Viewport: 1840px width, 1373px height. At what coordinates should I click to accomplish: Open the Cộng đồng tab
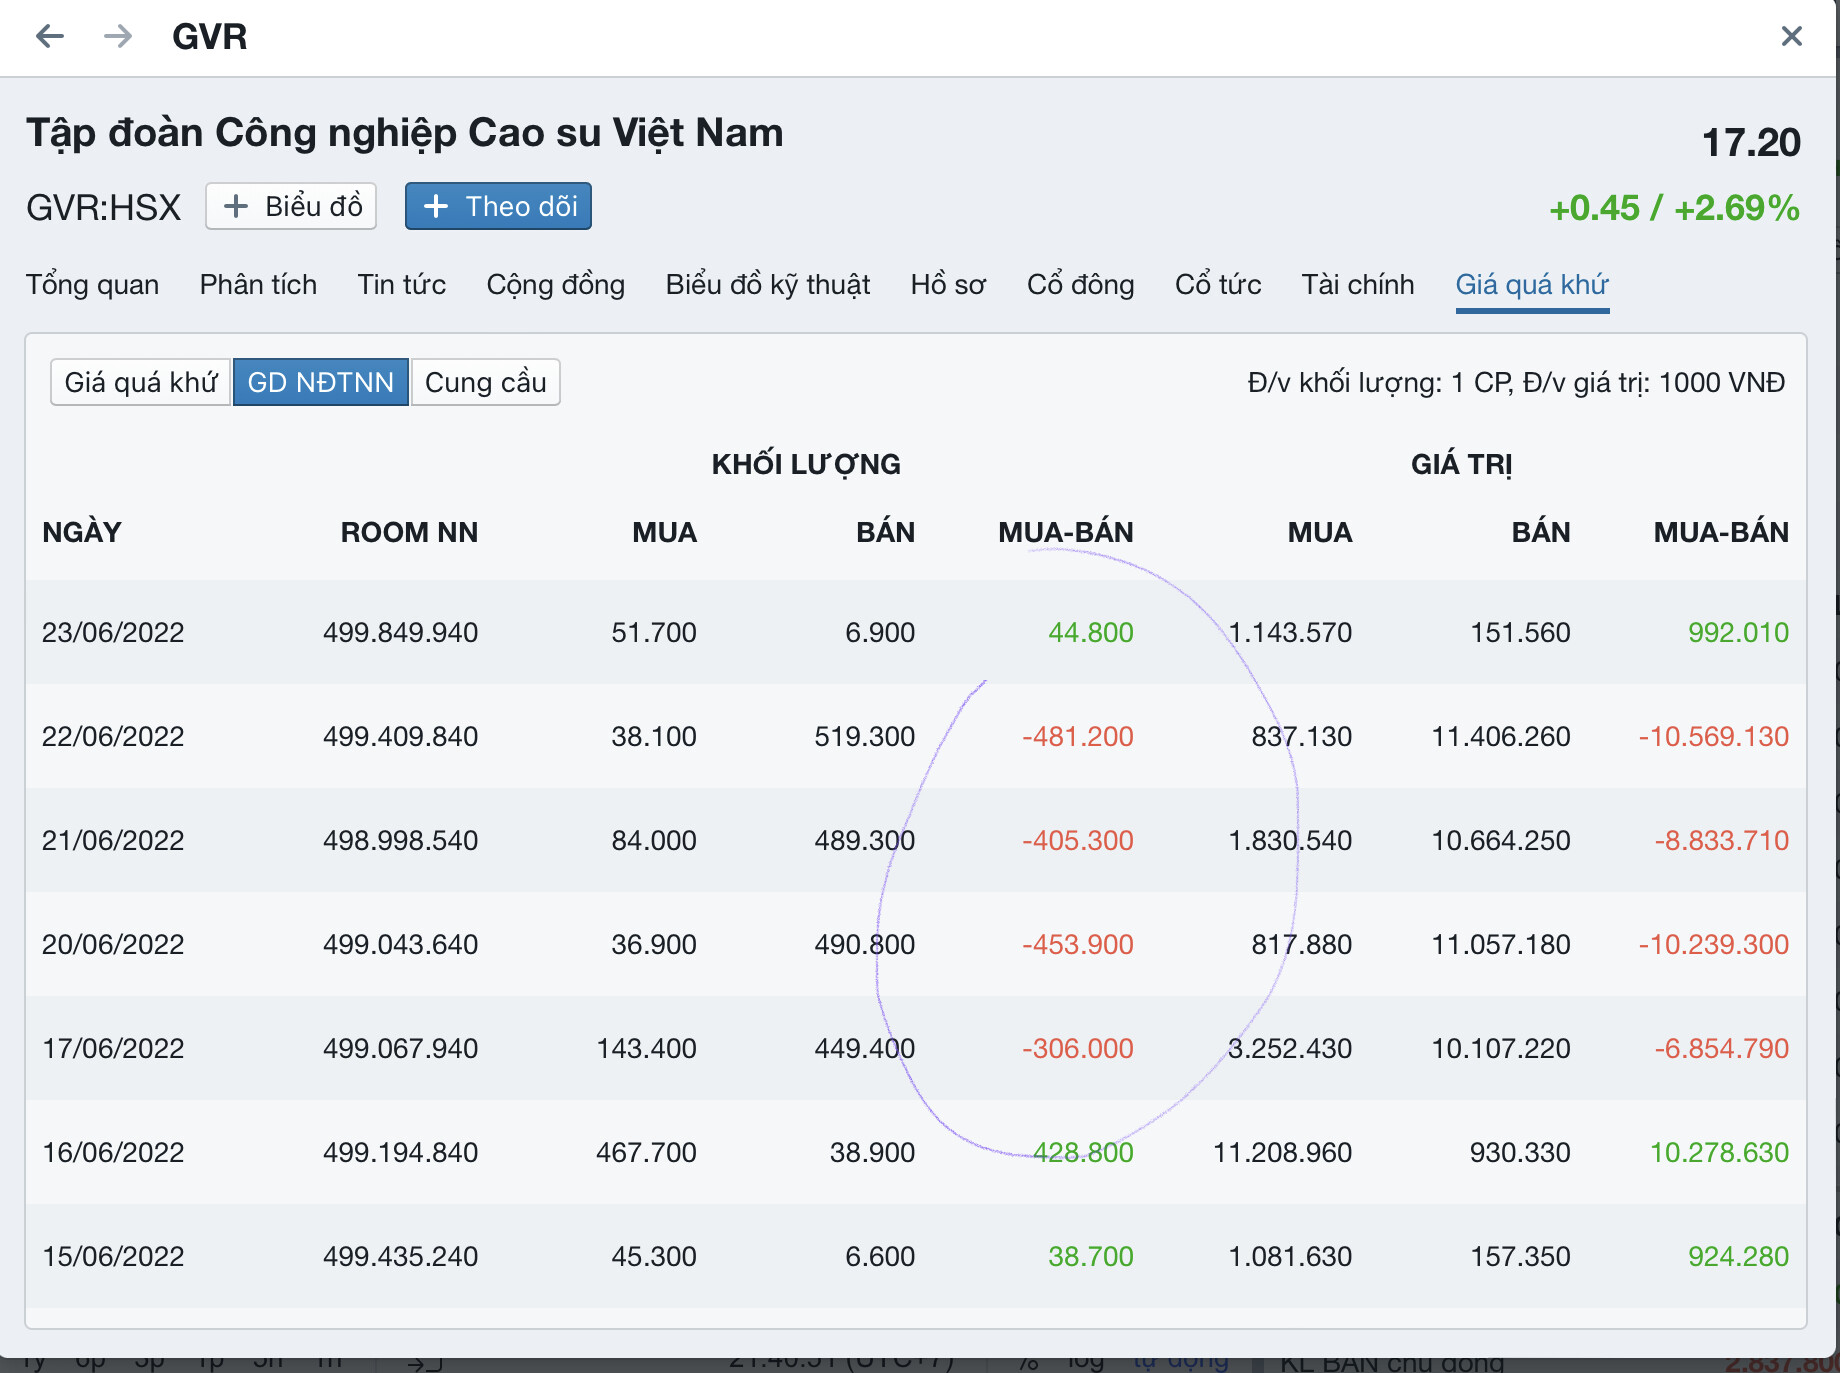pyautogui.click(x=556, y=285)
